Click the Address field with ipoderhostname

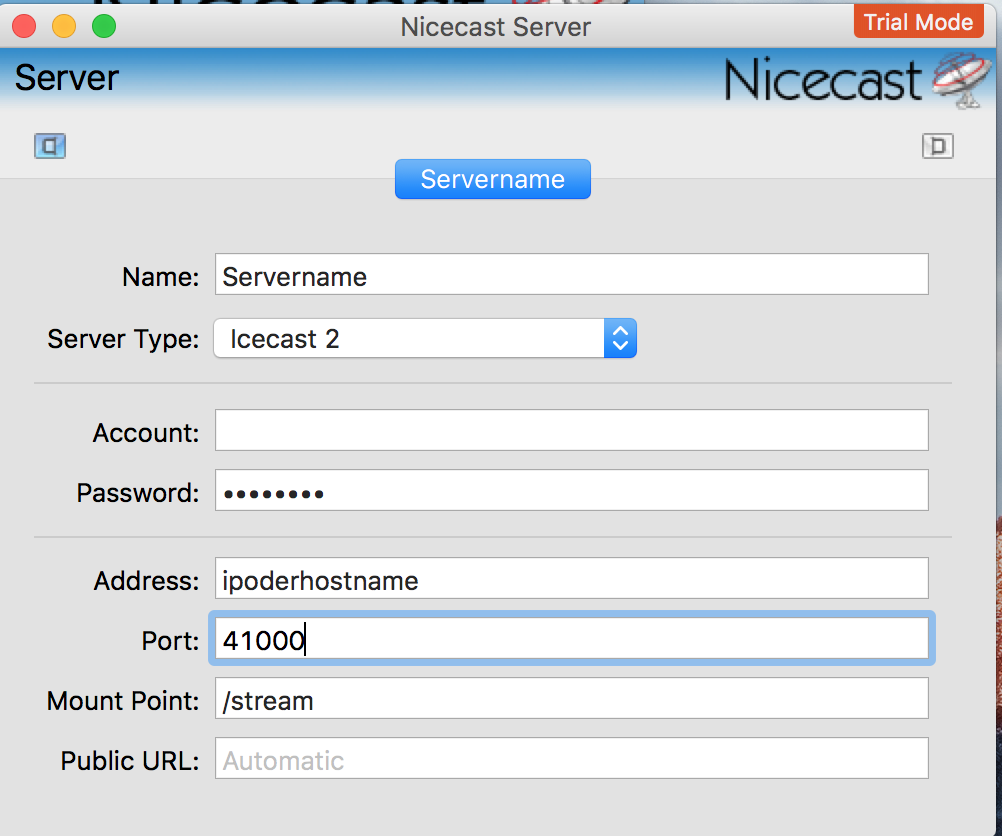(571, 578)
